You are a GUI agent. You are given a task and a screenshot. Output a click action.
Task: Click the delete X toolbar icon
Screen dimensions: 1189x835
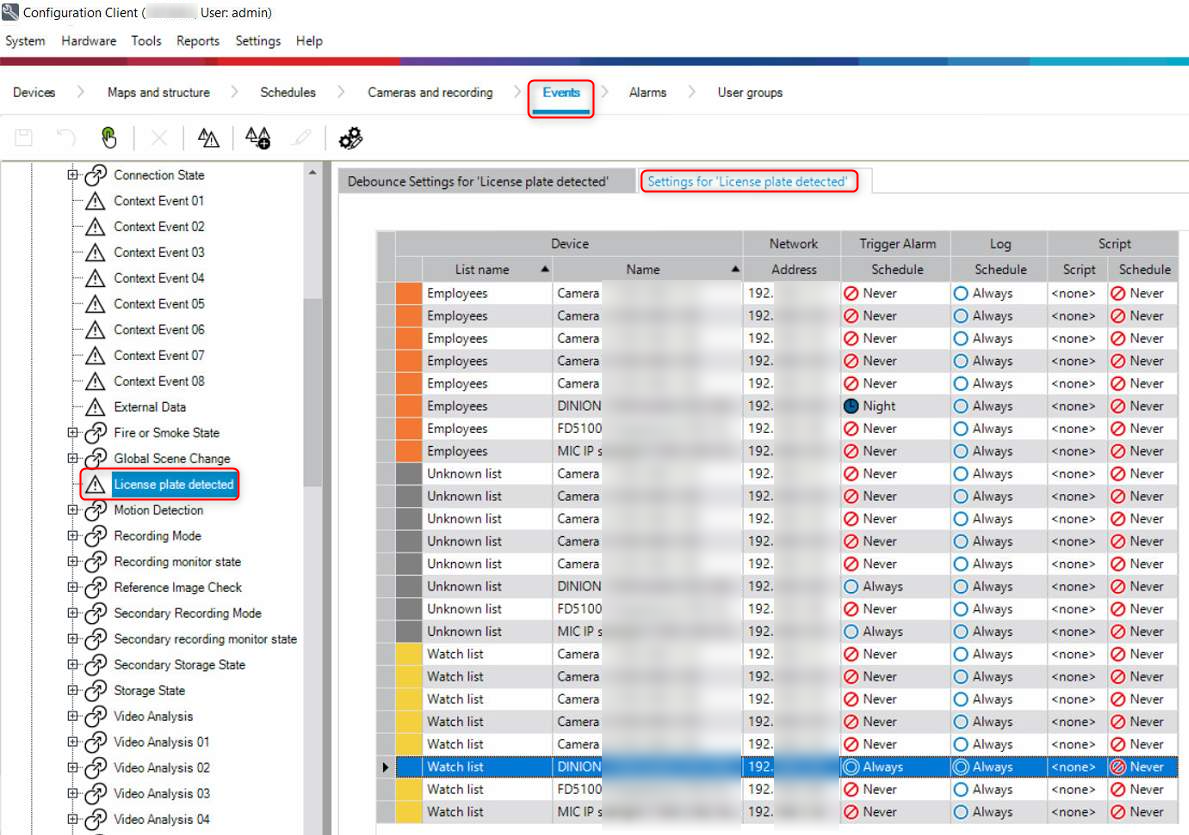159,138
